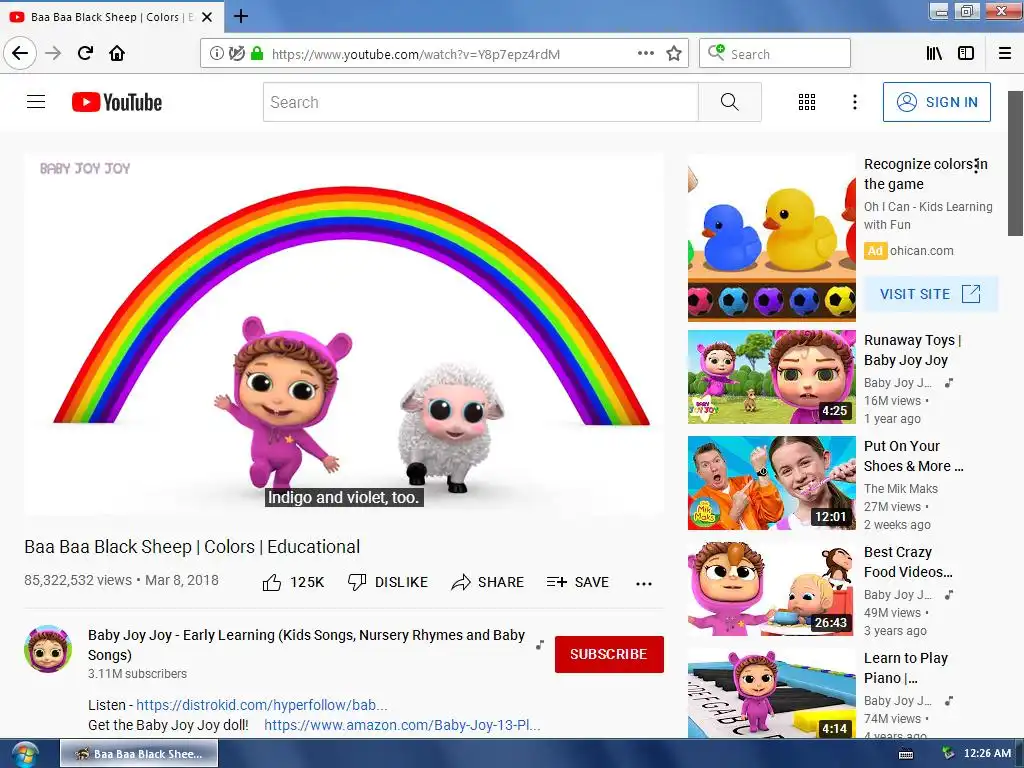This screenshot has height=768, width=1024.
Task: Select the Baa Baa Black Sheep browser tab
Action: (111, 17)
